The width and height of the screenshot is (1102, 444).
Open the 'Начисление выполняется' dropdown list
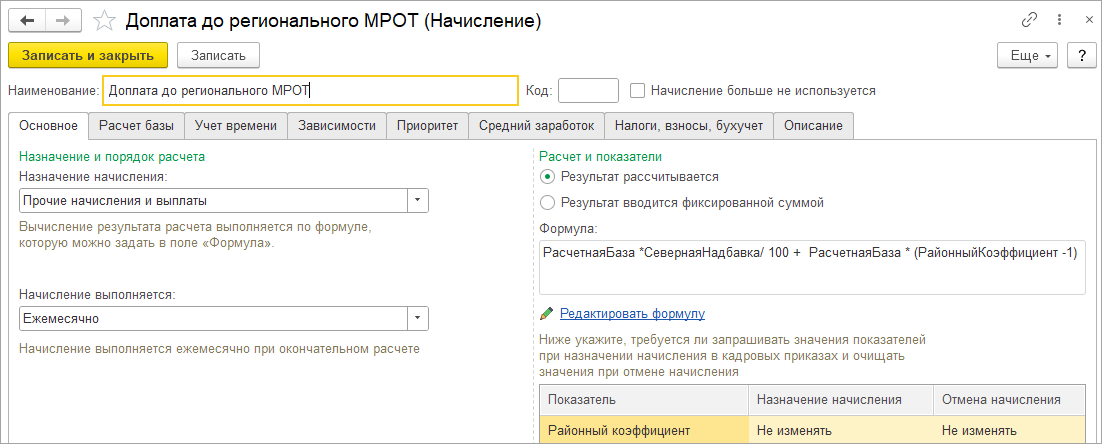(418, 318)
